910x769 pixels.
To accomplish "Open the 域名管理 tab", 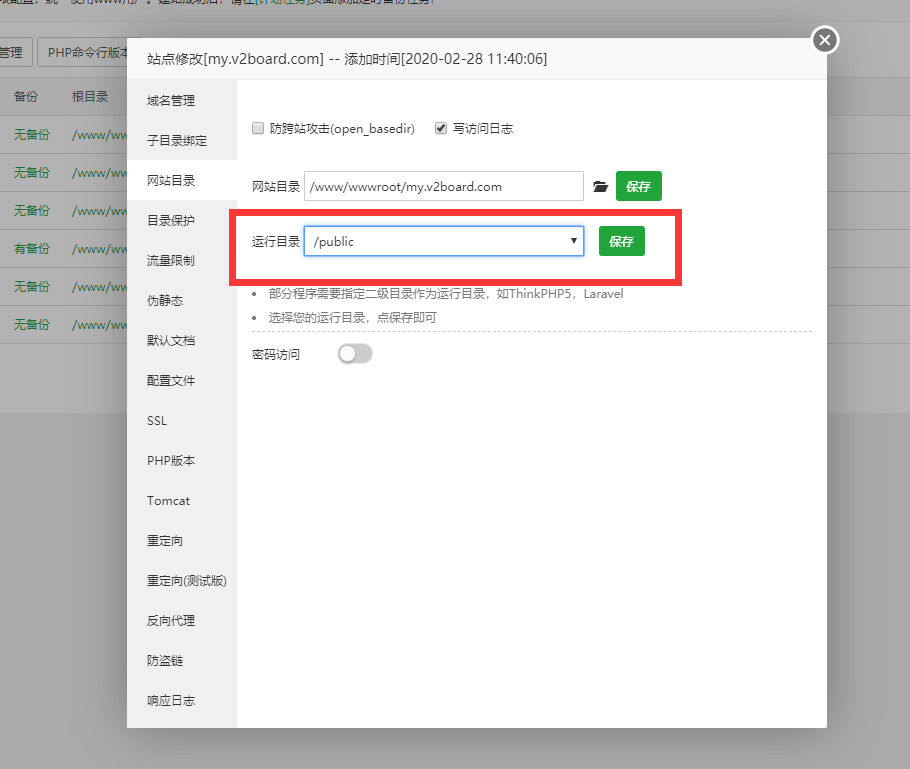I will pyautogui.click(x=171, y=101).
